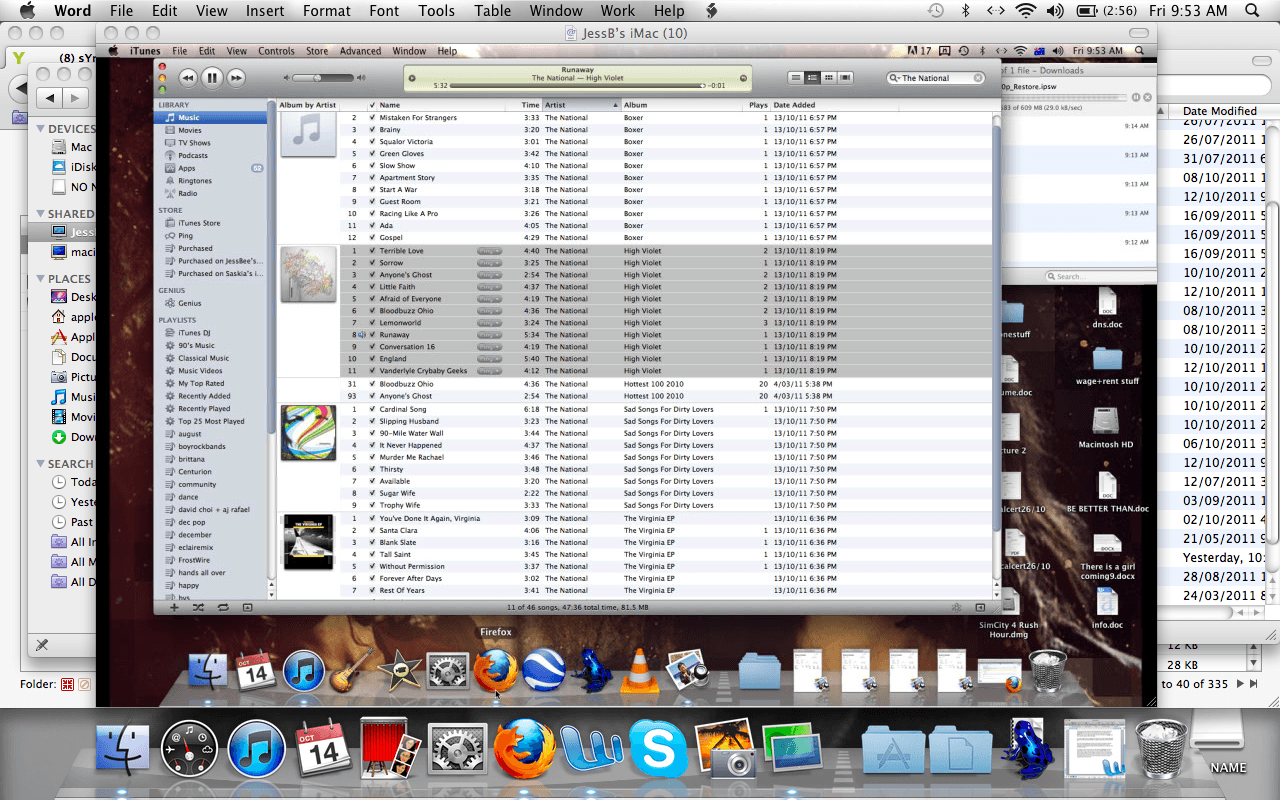Collapse the DEVICES section in Finder sidebar
Viewport: 1280px width, 800px height.
41,129
